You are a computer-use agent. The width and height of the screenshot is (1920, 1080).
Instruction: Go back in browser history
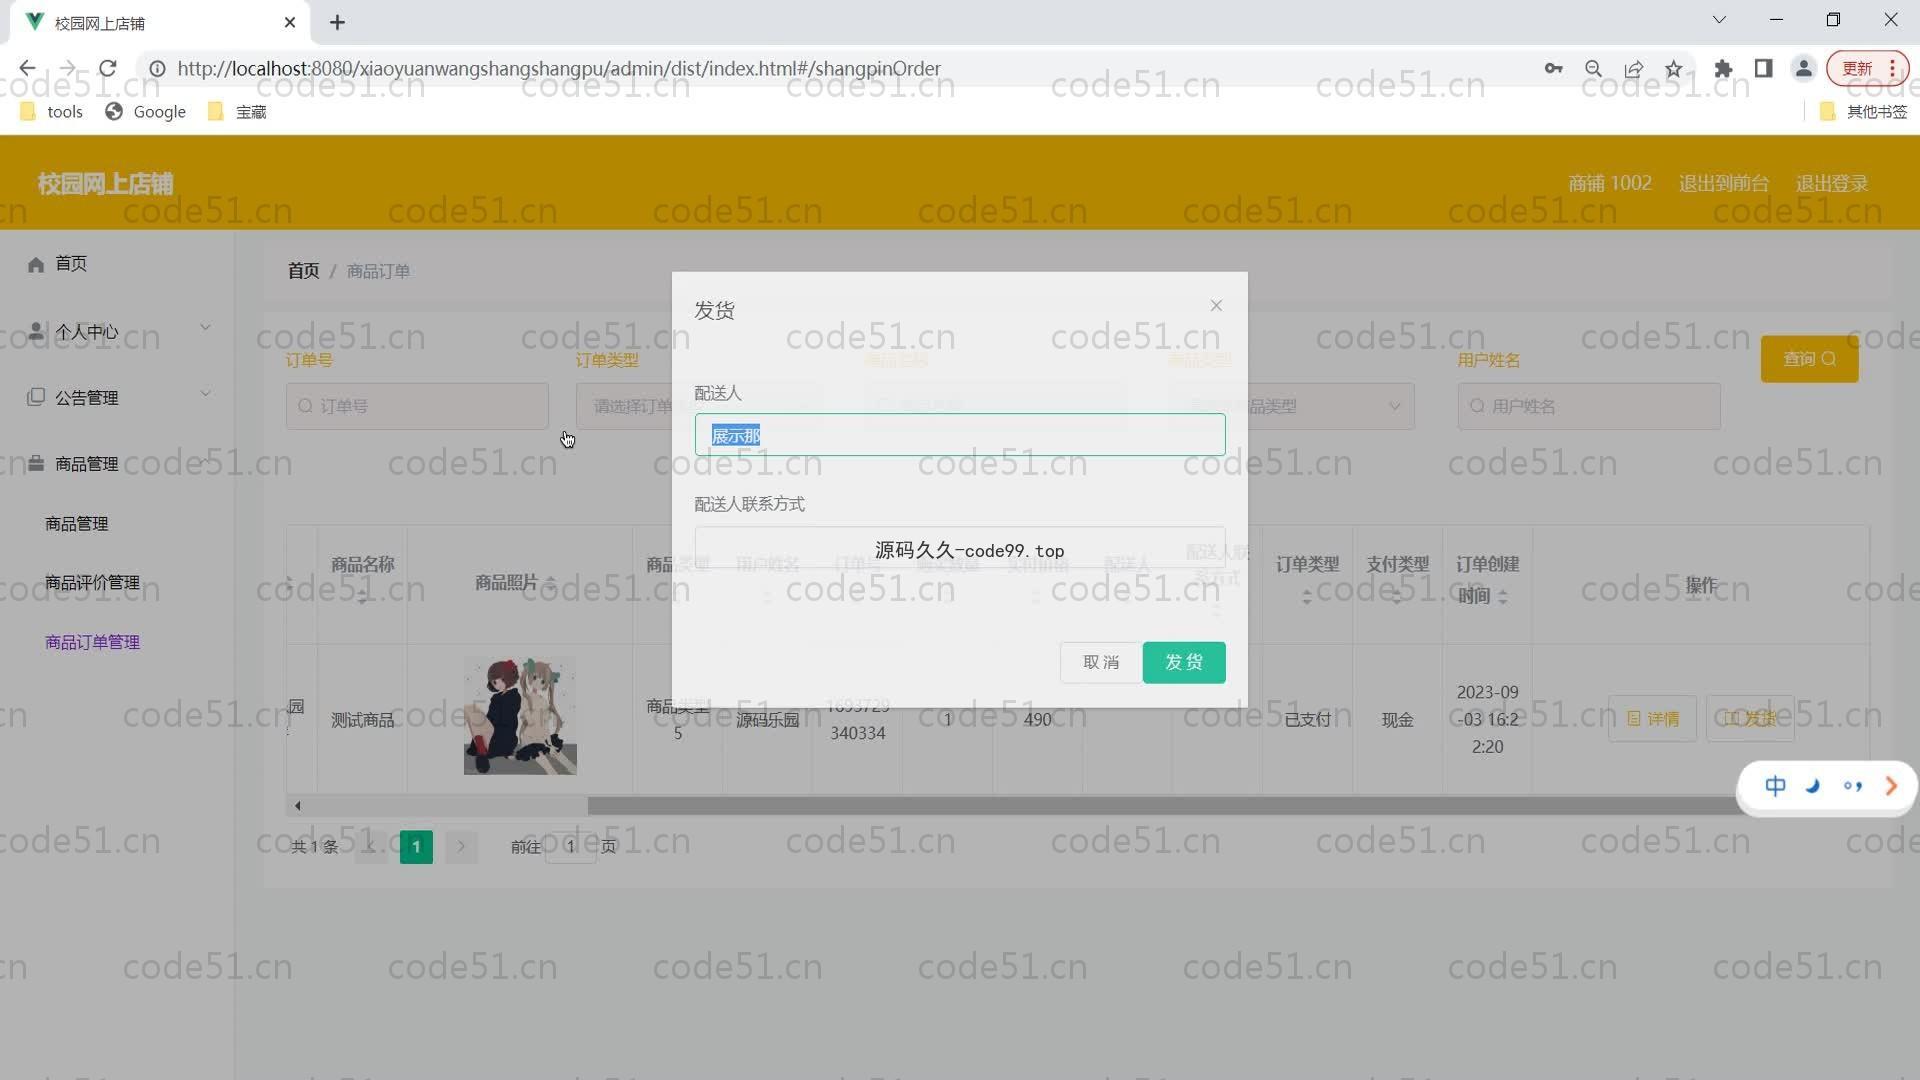click(27, 68)
